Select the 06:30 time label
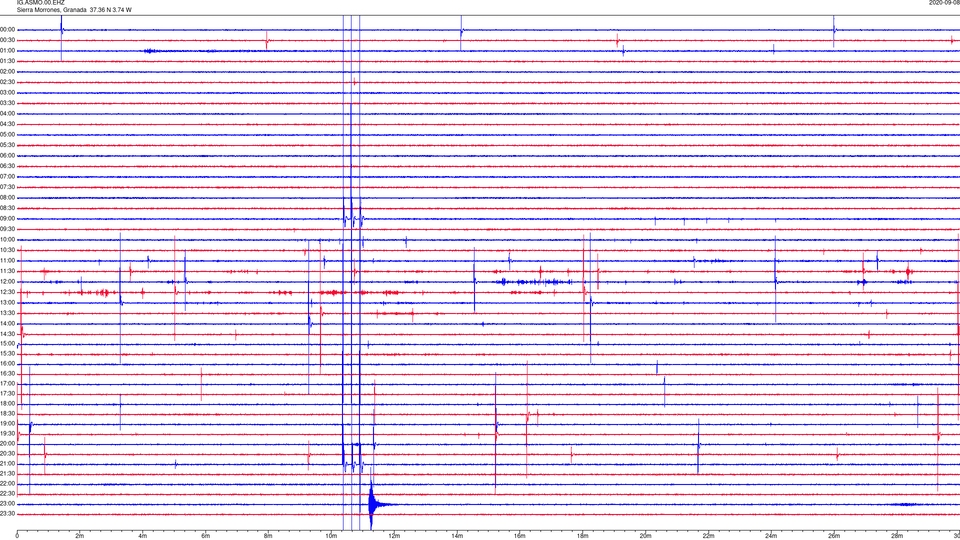Viewport: 960px width, 540px height. 8,166
